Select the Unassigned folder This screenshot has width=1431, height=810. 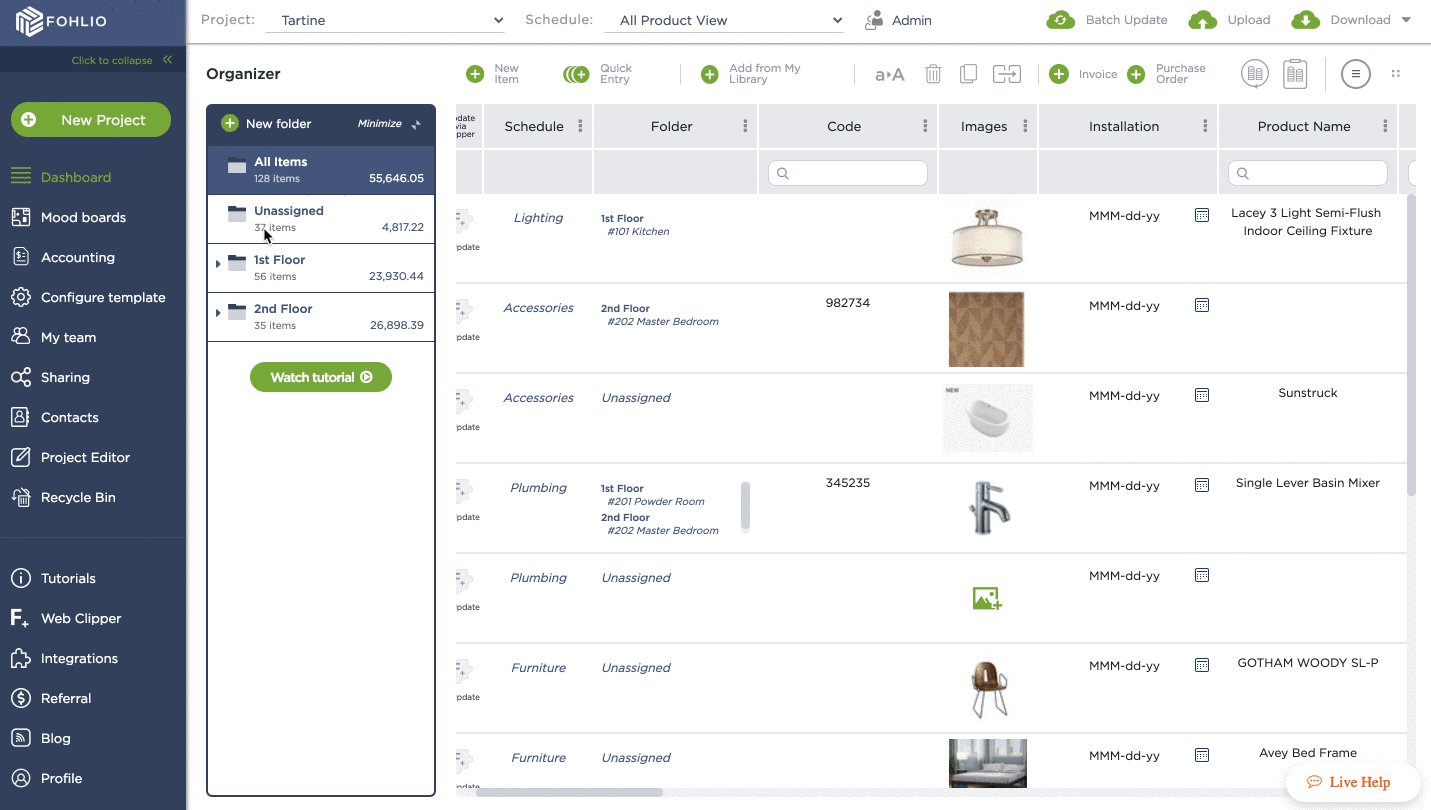pyautogui.click(x=321, y=219)
